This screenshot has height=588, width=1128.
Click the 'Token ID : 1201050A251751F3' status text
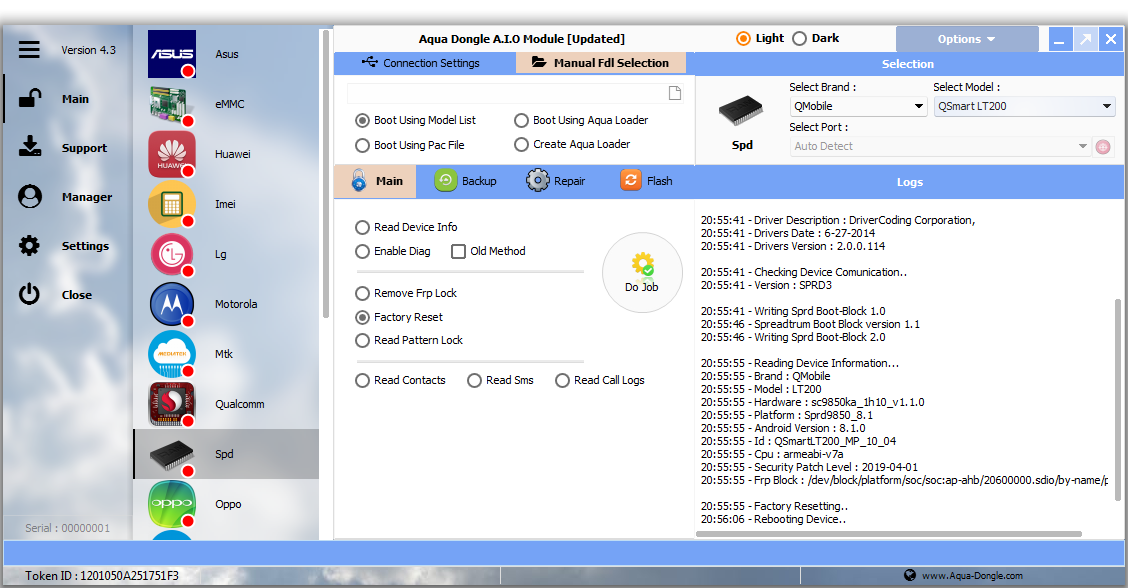coord(101,576)
